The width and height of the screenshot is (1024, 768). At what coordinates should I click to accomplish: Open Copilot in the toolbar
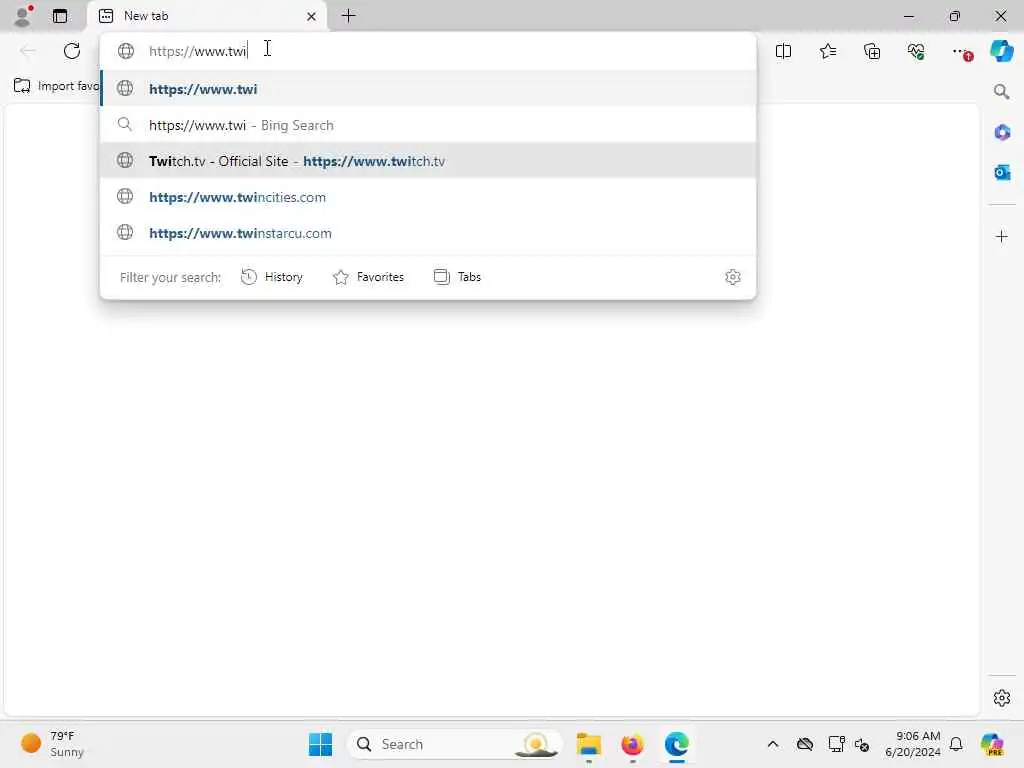tap(1002, 51)
